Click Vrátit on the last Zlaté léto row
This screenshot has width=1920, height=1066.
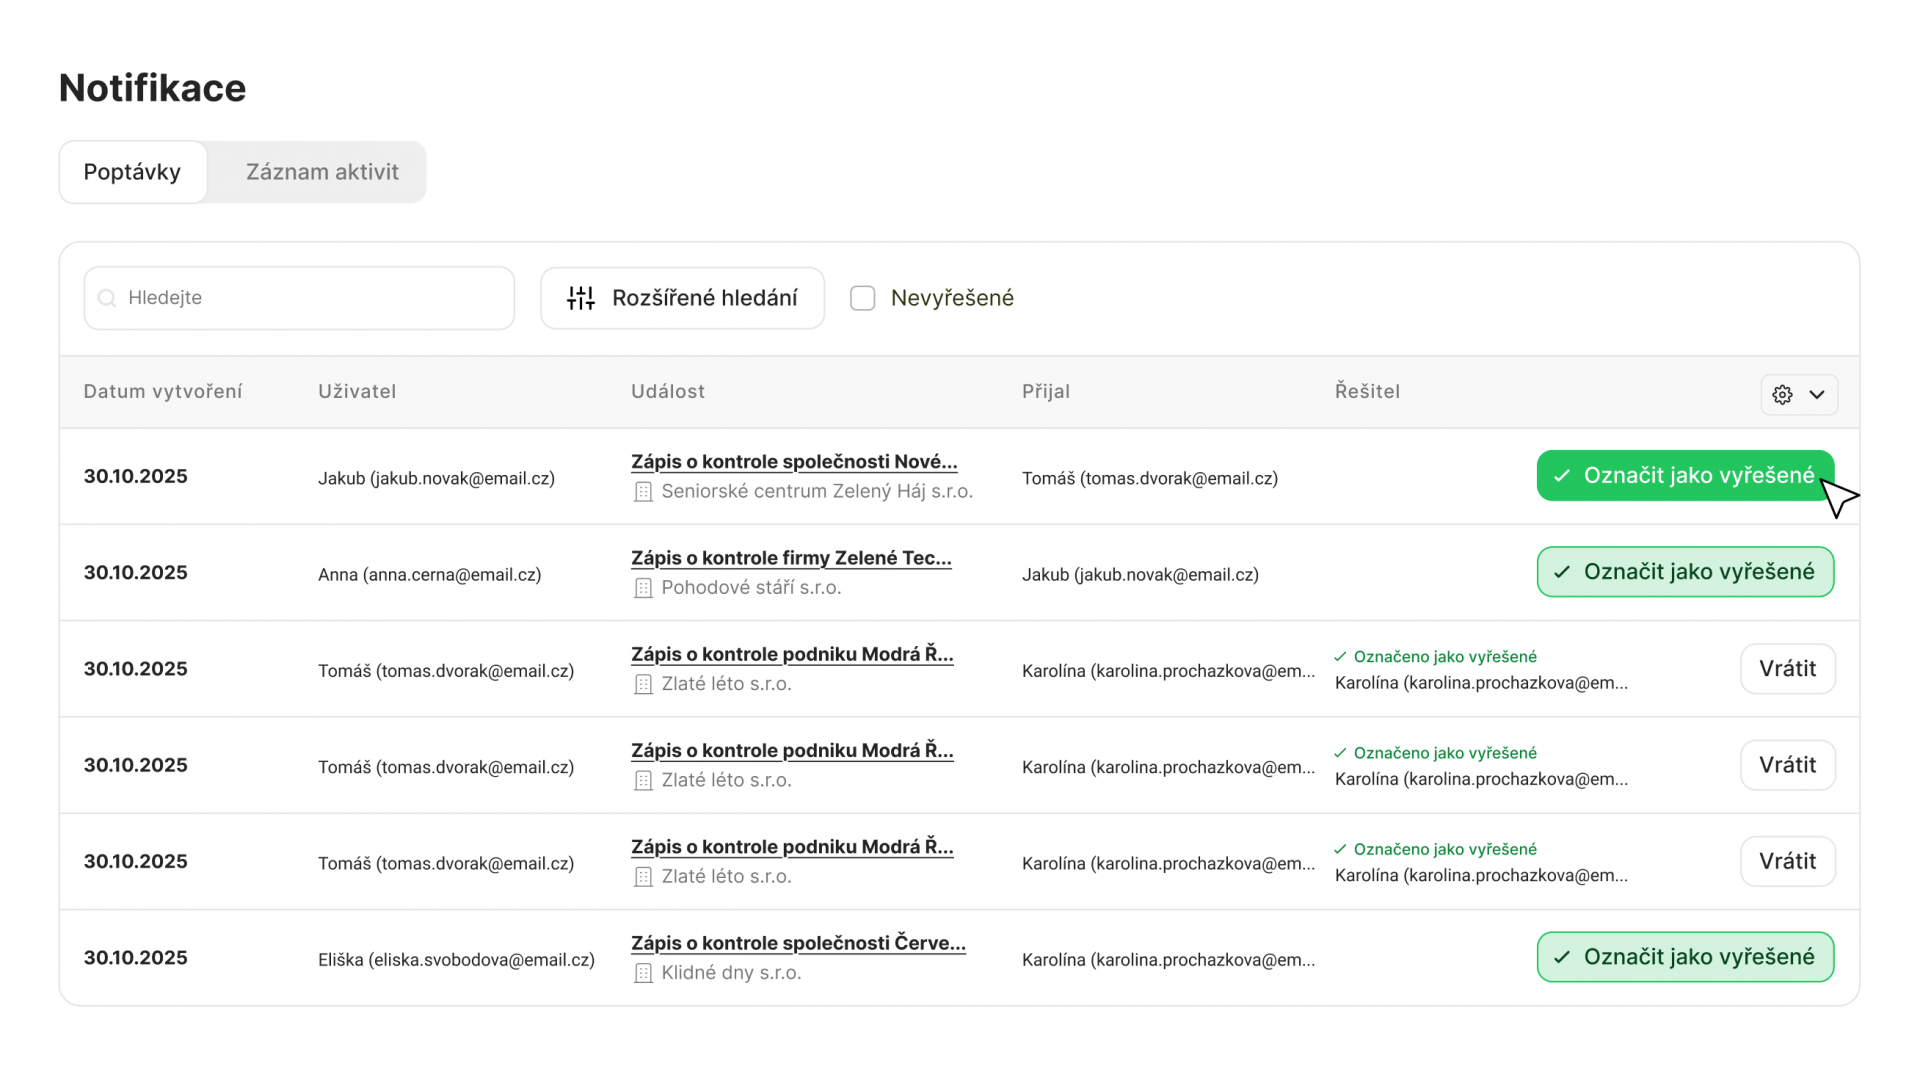pyautogui.click(x=1787, y=860)
